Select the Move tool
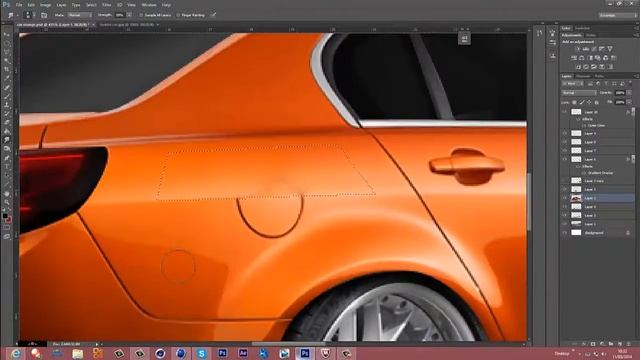640x360 pixels. 7,34
